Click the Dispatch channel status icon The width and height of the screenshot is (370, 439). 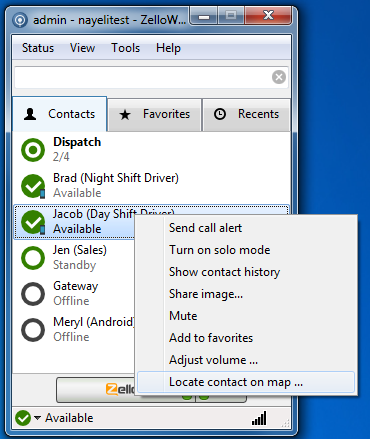coord(33,150)
